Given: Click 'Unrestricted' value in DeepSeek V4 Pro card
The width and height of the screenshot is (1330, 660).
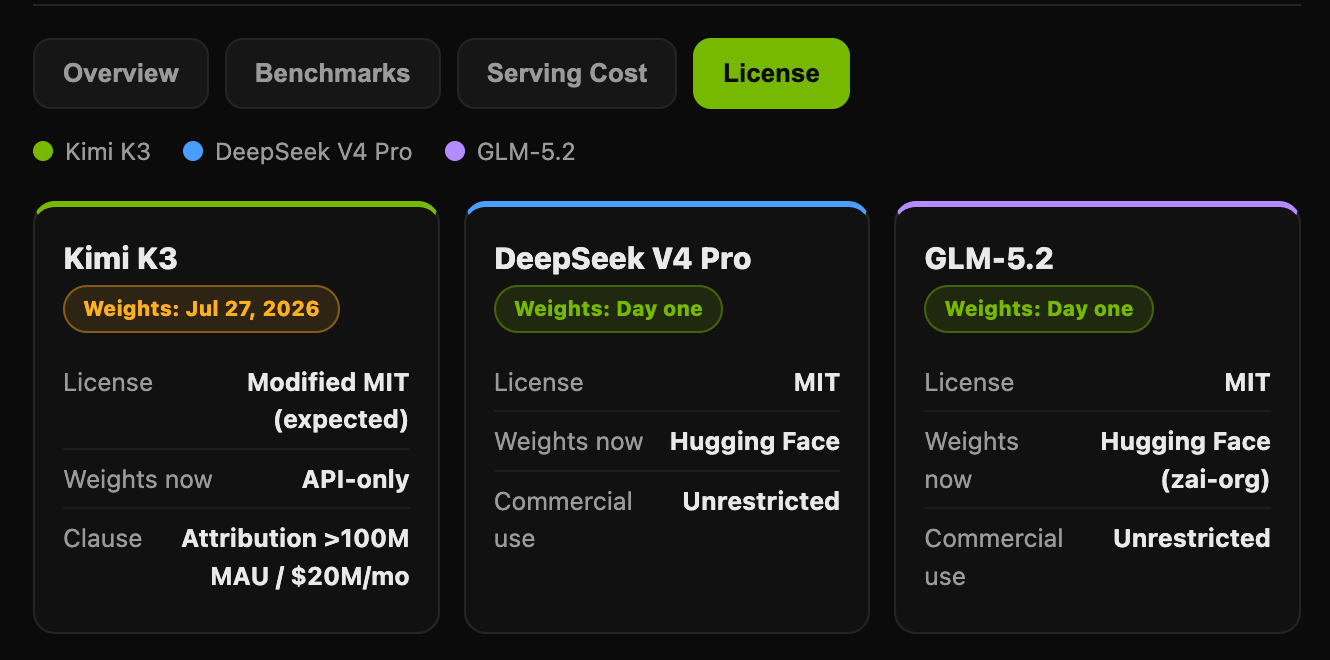Looking at the screenshot, I should [761, 501].
